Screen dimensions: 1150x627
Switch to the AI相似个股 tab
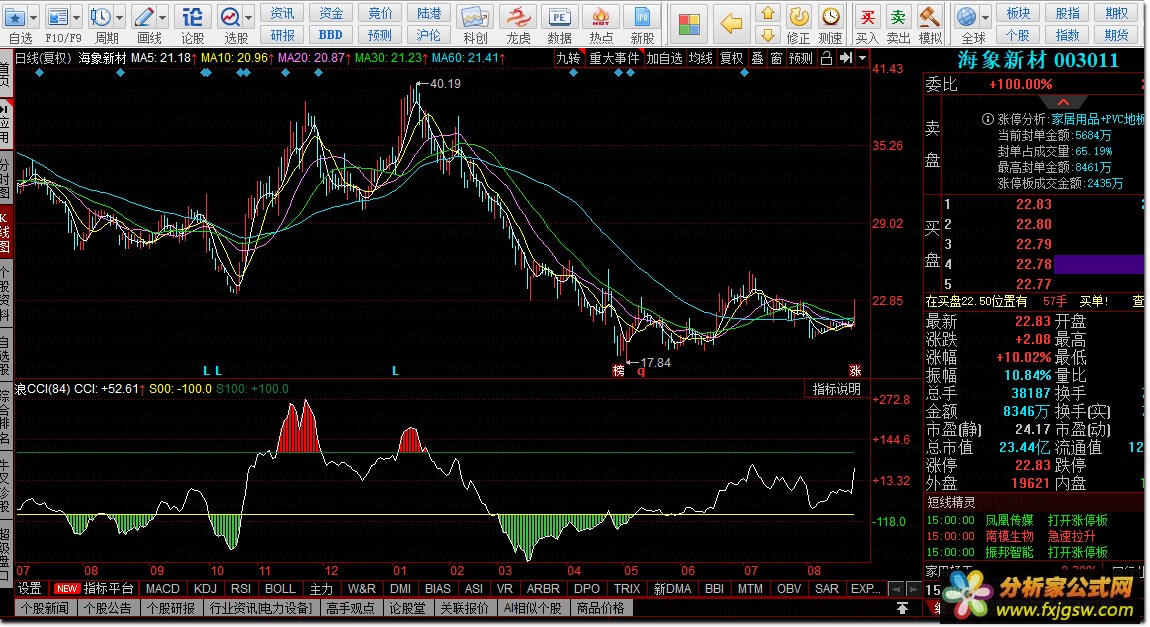pos(532,608)
